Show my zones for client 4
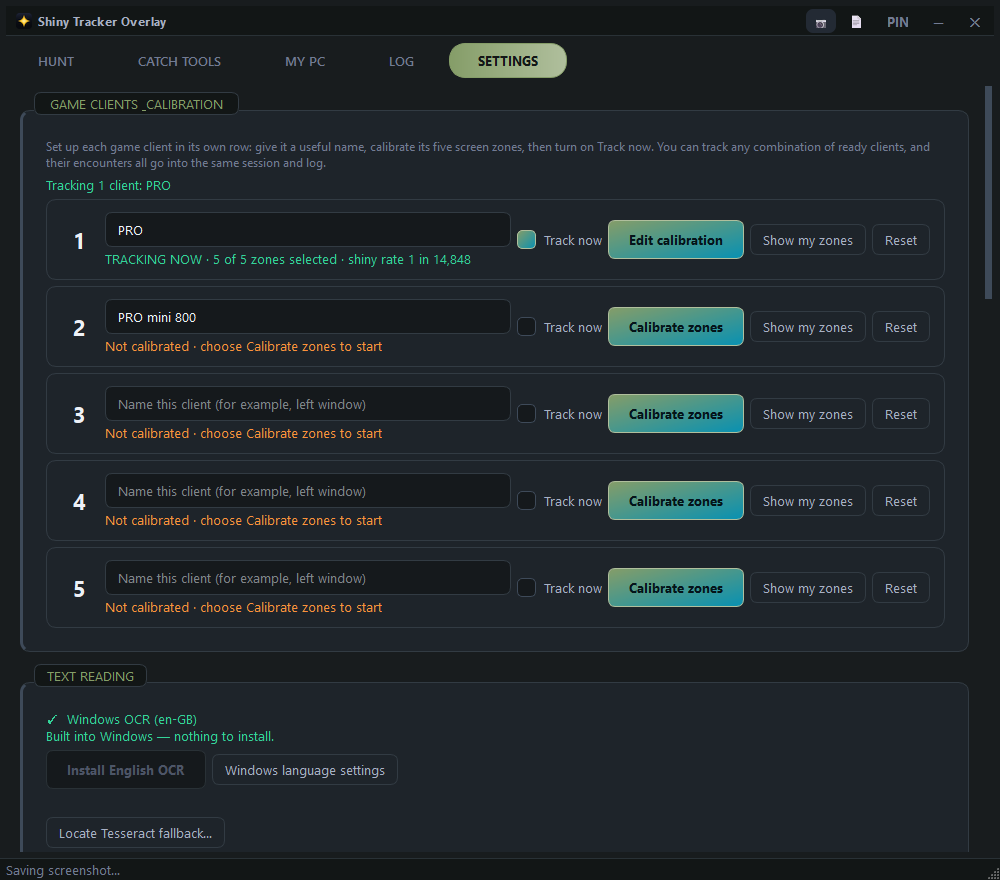This screenshot has height=880, width=1000. coord(807,501)
